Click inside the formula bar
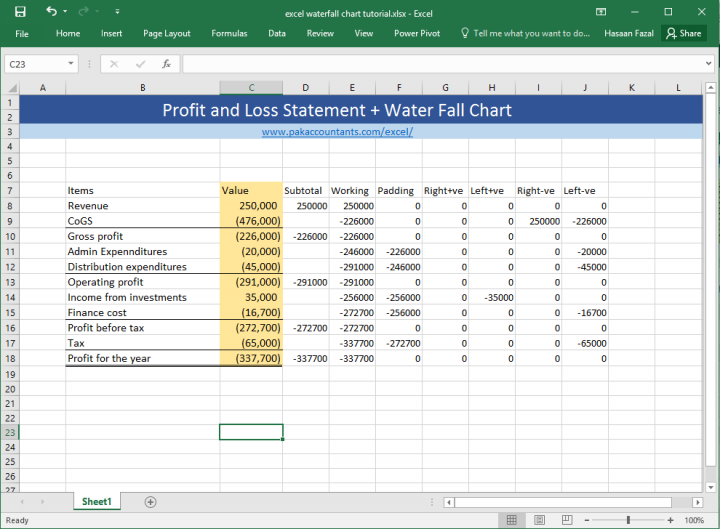 443,64
